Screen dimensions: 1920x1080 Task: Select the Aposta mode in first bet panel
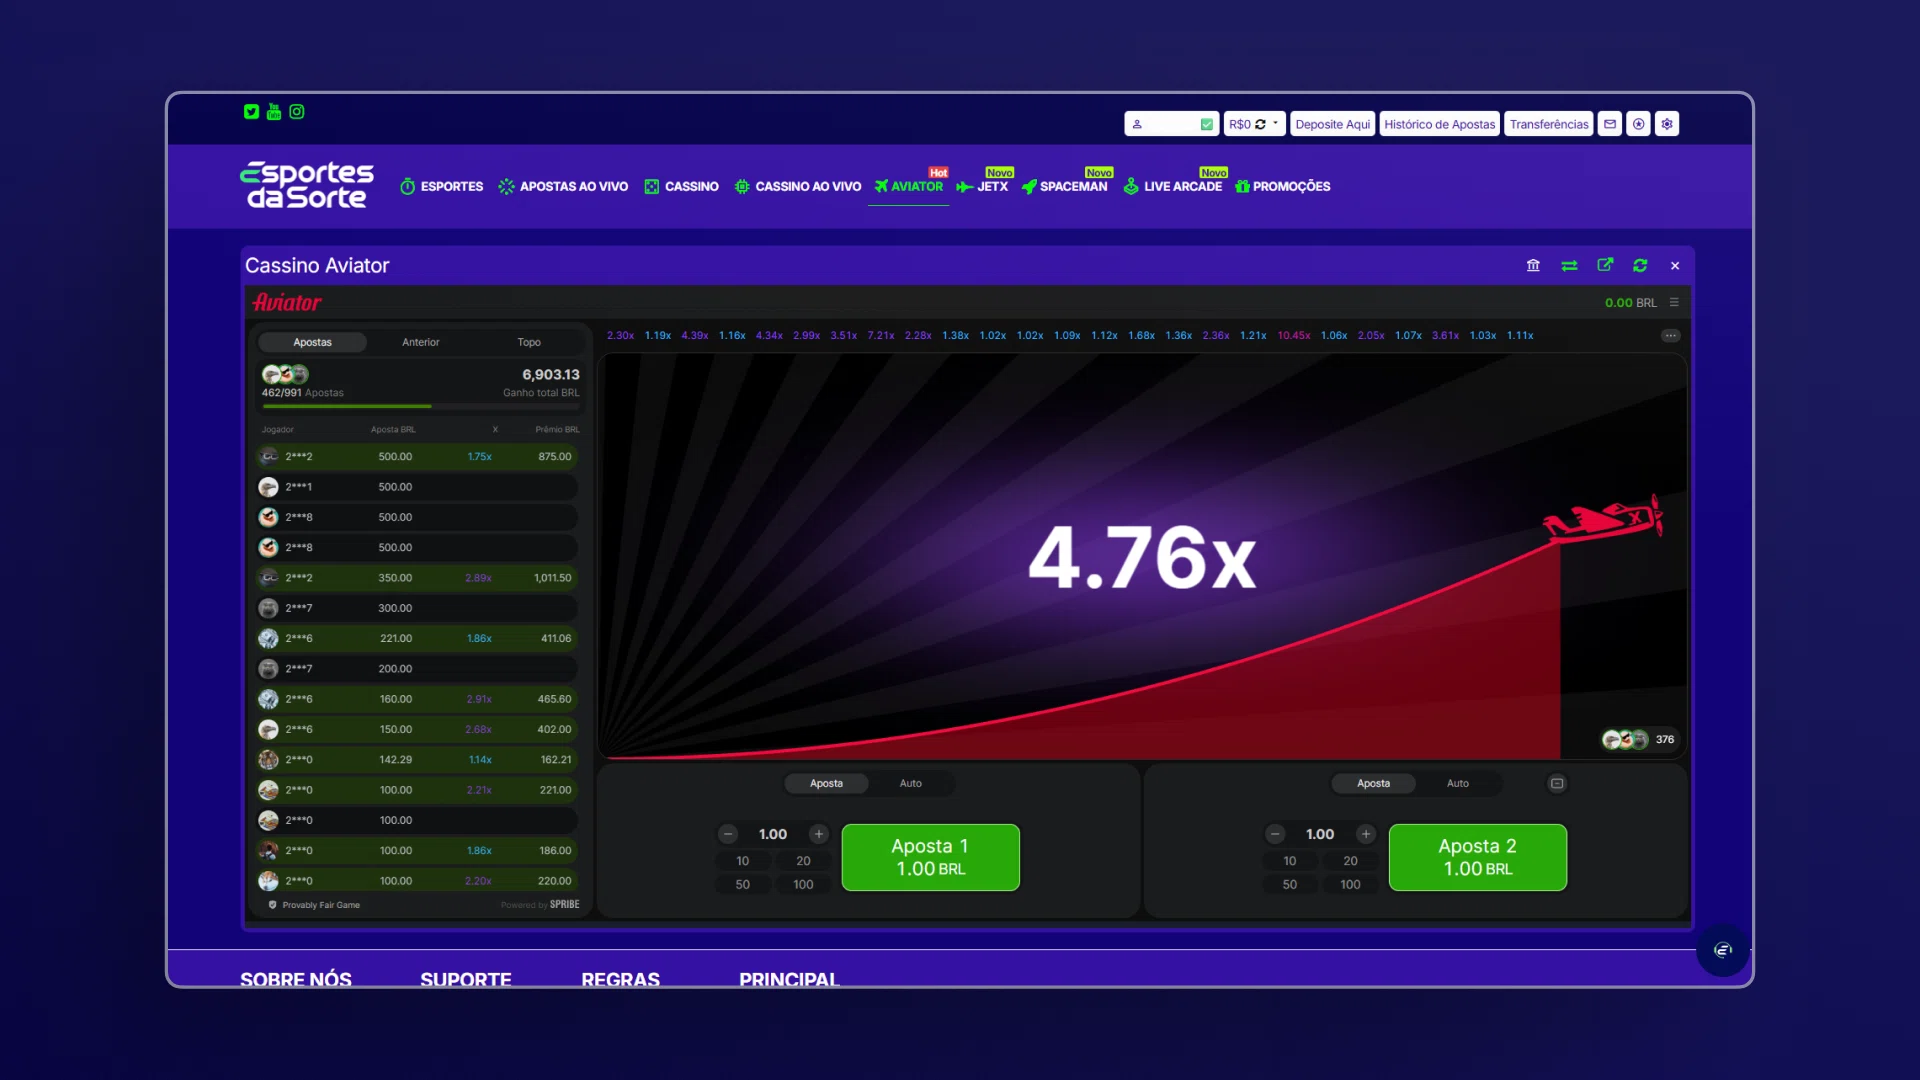(x=826, y=784)
